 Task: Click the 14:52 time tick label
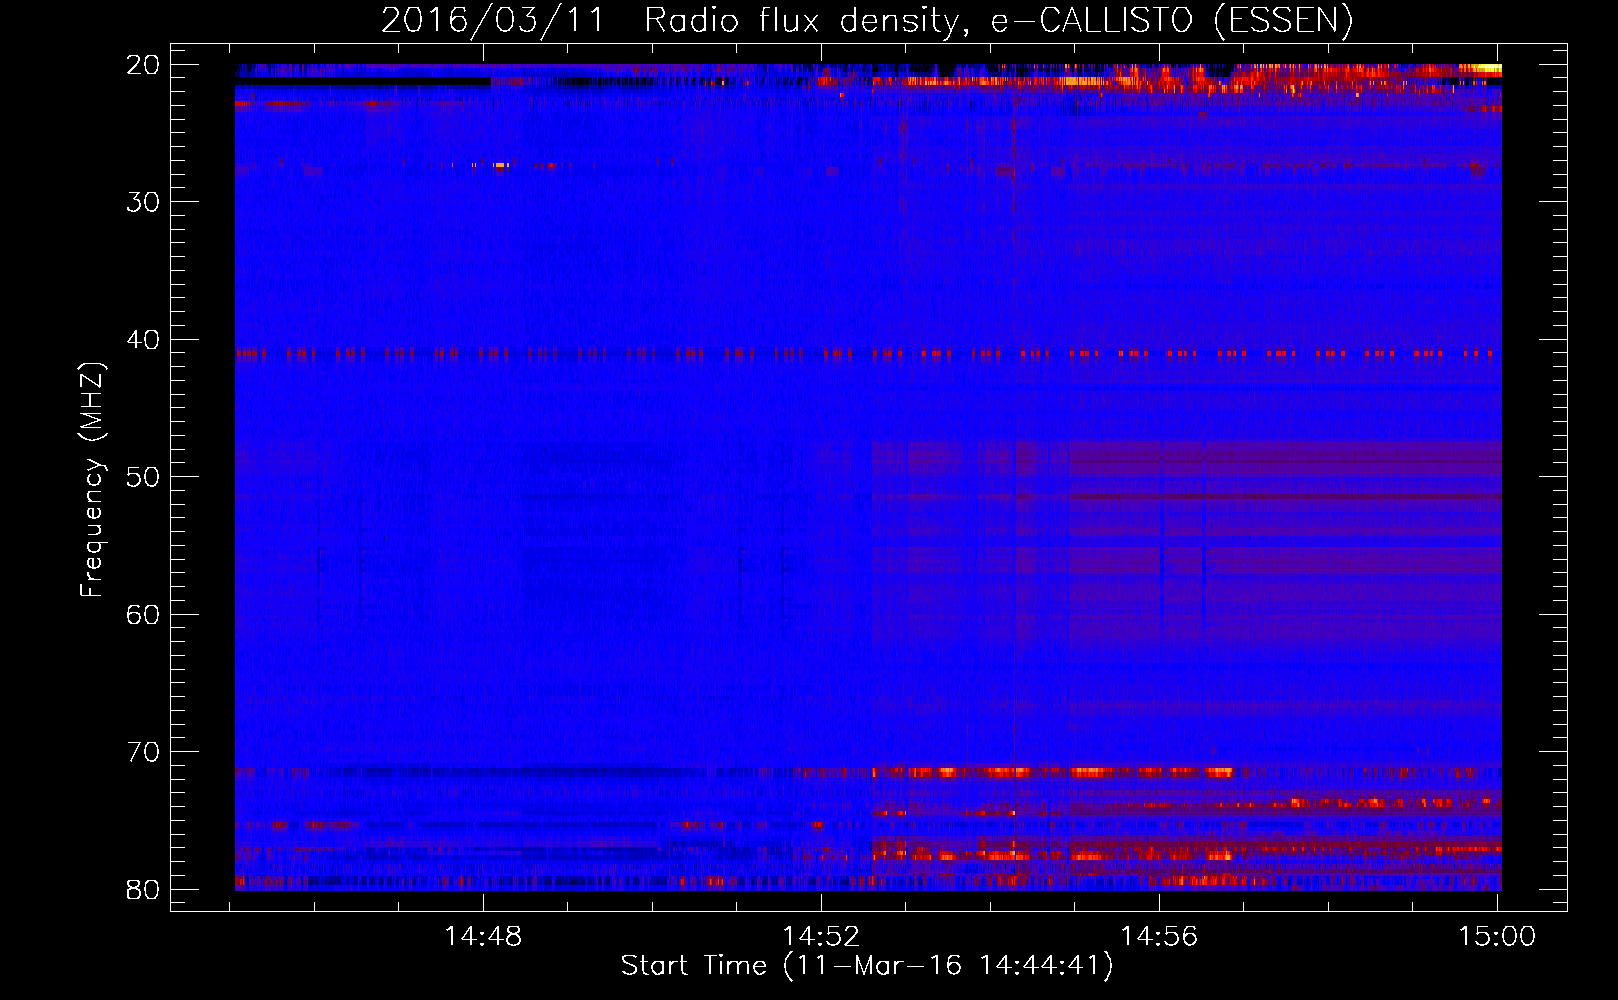(821, 936)
